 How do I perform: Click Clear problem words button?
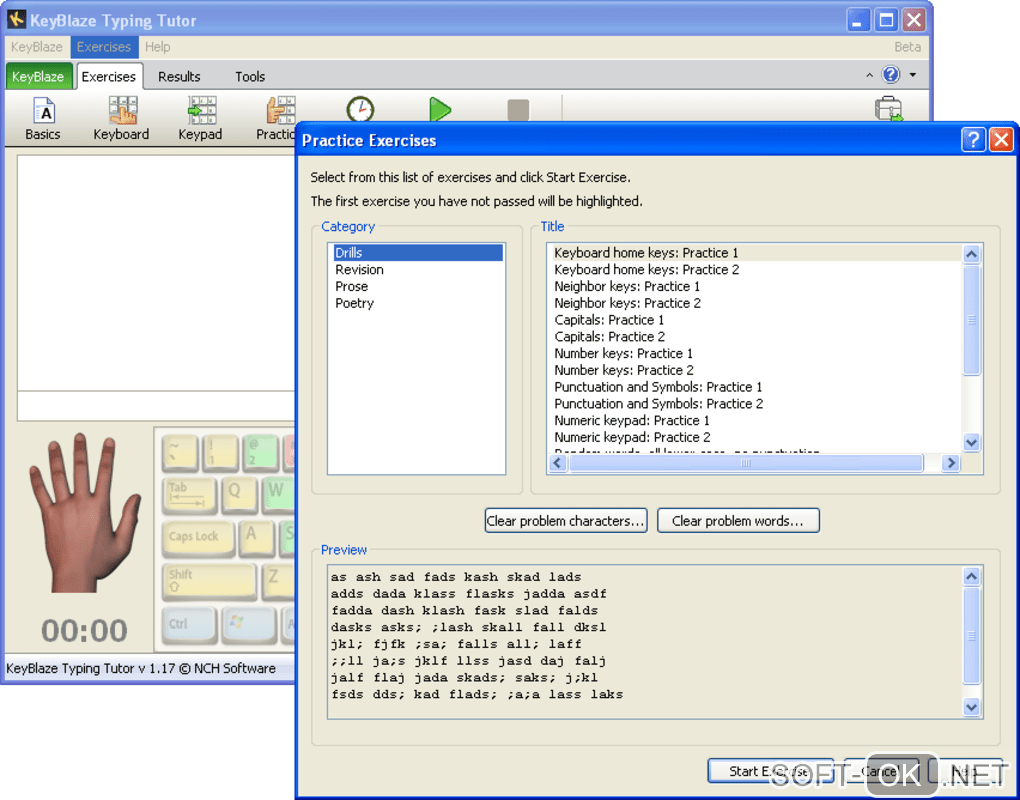pyautogui.click(x=738, y=520)
